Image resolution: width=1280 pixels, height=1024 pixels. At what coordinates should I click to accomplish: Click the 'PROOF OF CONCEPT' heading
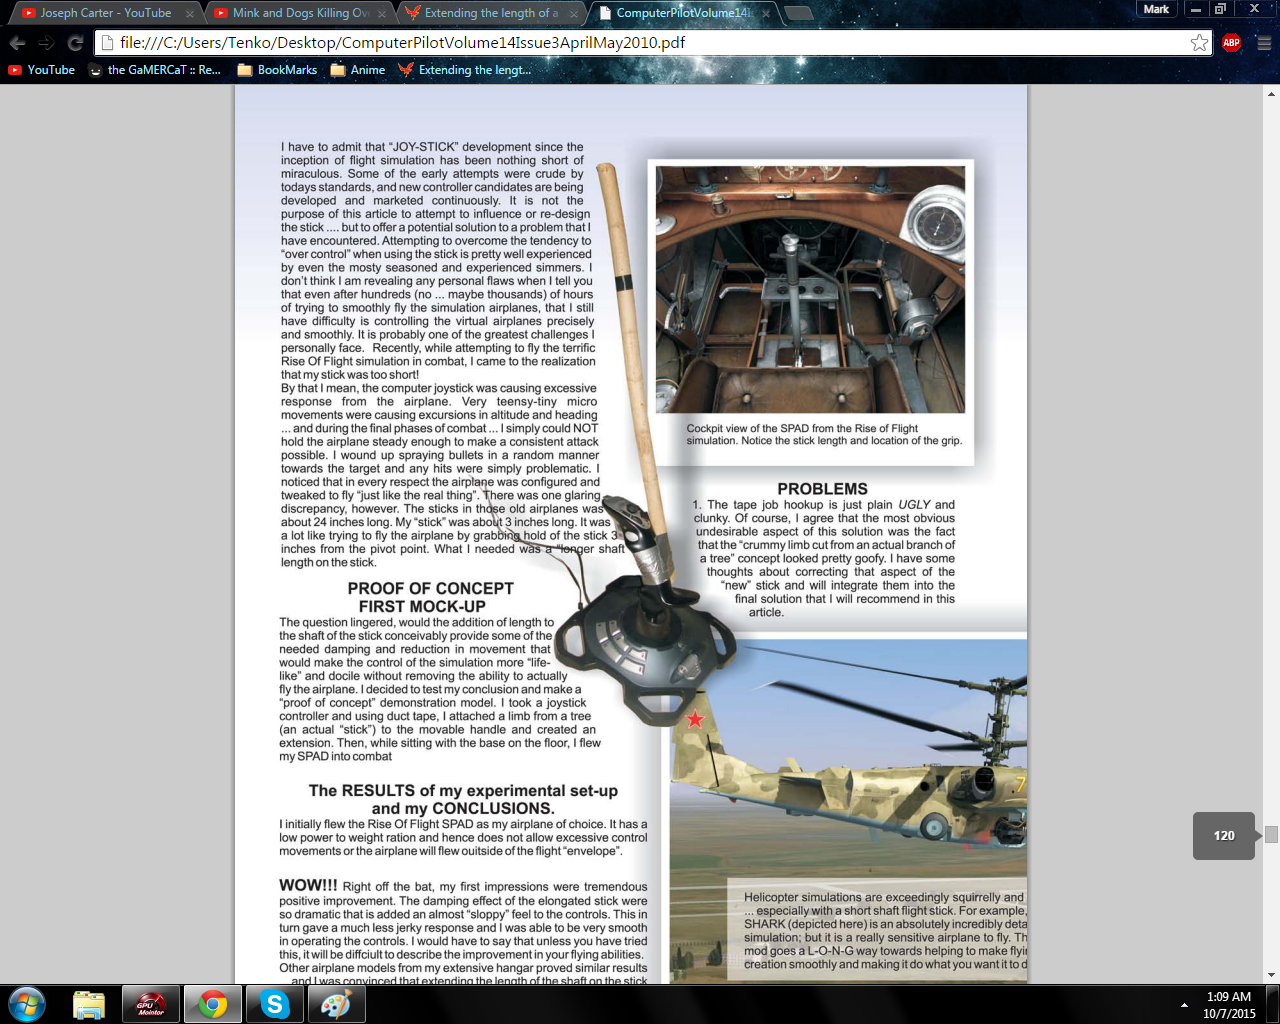pos(431,589)
